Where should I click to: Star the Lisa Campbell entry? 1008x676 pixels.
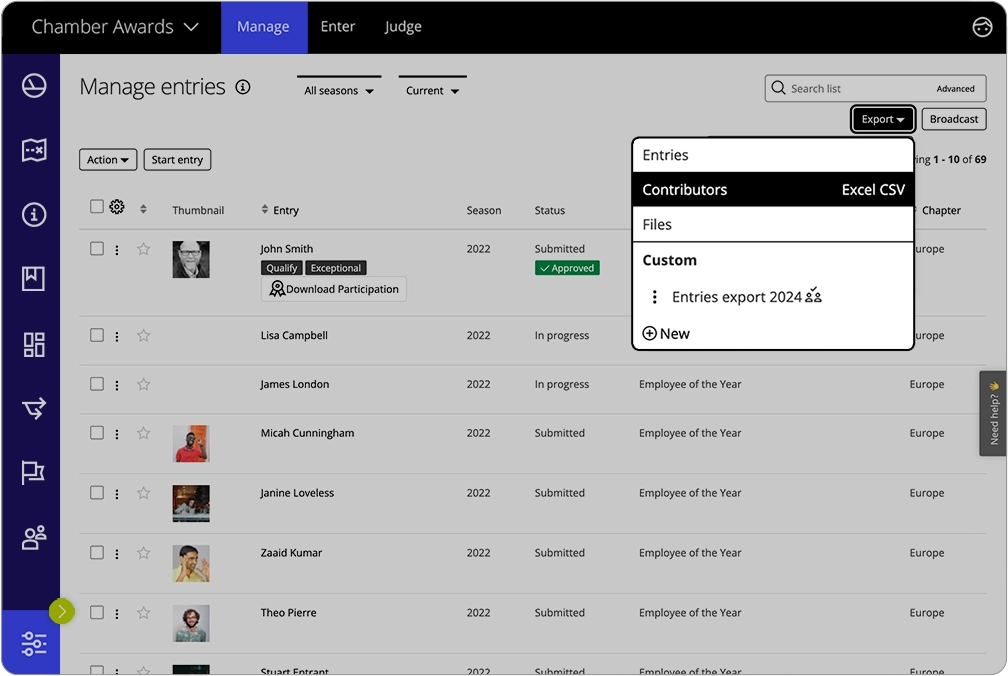tap(143, 336)
